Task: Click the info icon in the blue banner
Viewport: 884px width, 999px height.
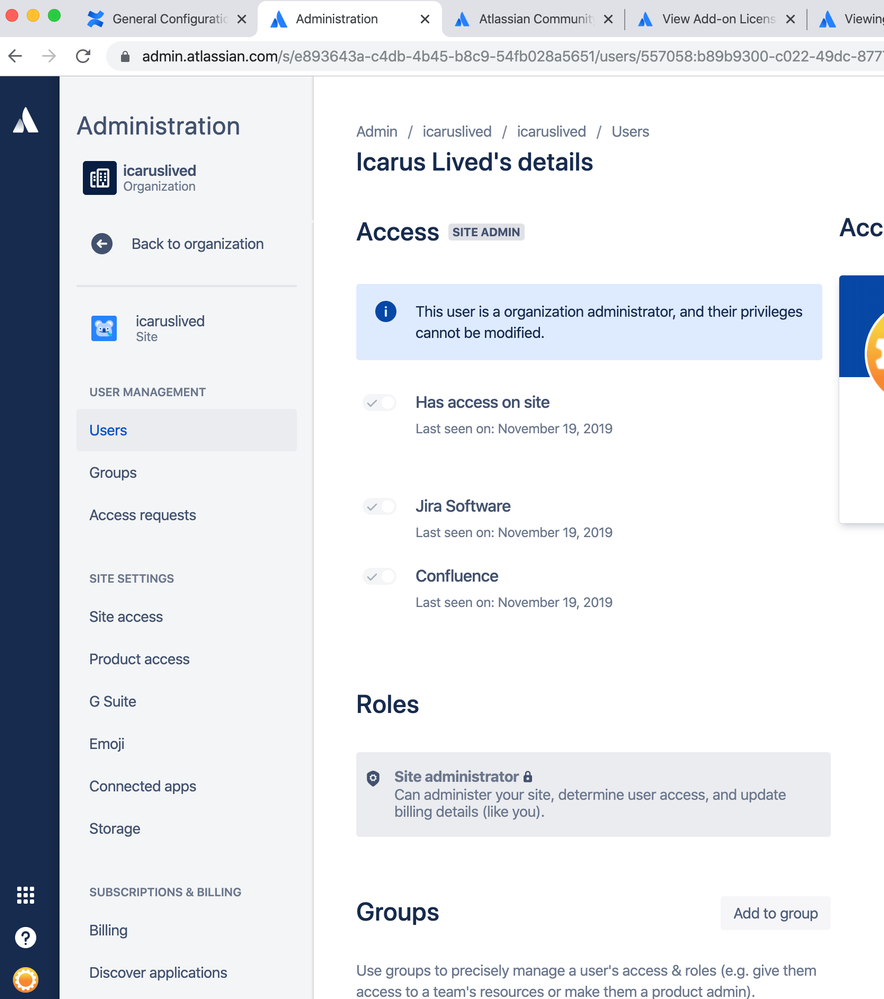Action: point(386,312)
